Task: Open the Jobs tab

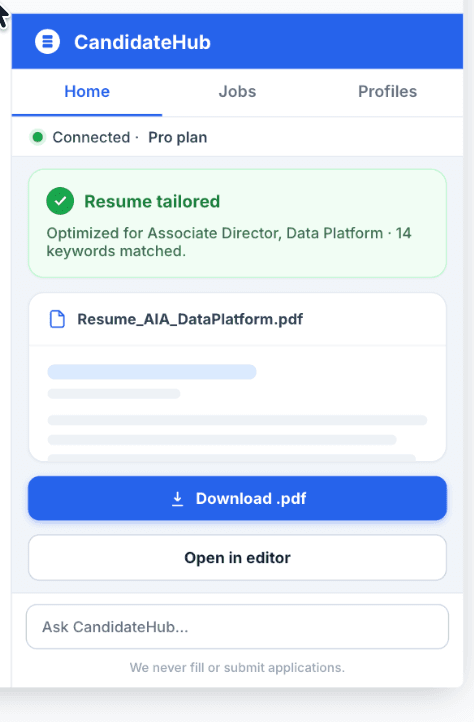Action: click(237, 92)
